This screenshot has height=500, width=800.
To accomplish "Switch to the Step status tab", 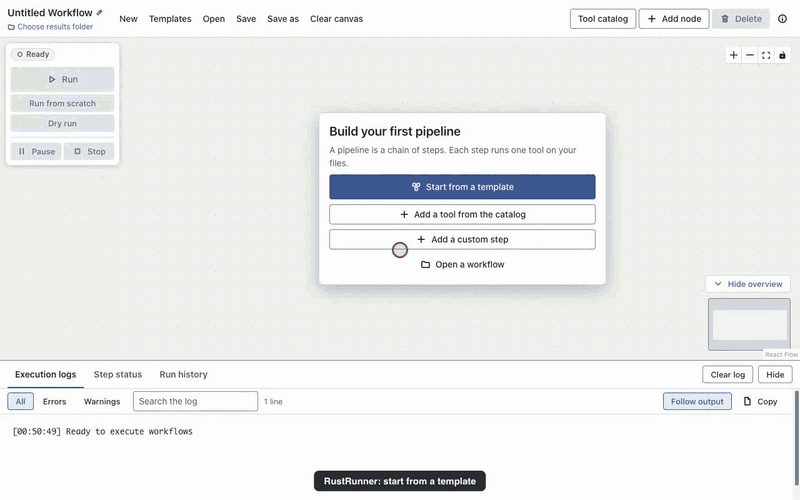I will click(x=118, y=374).
